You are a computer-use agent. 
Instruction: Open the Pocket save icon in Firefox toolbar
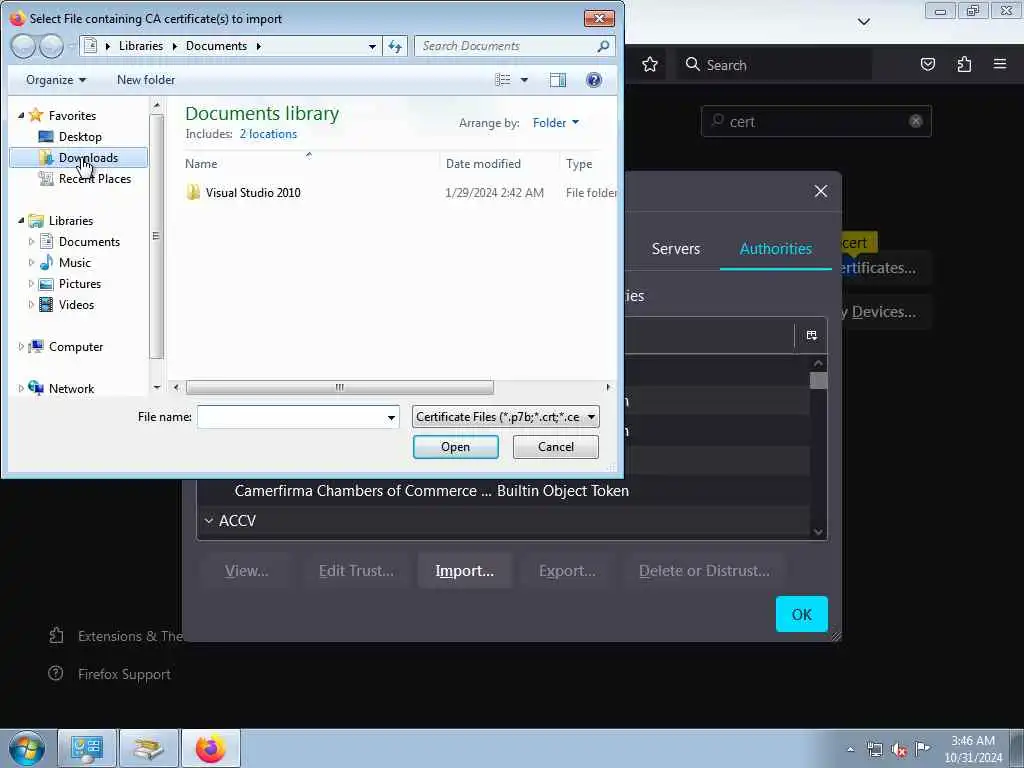tap(928, 64)
